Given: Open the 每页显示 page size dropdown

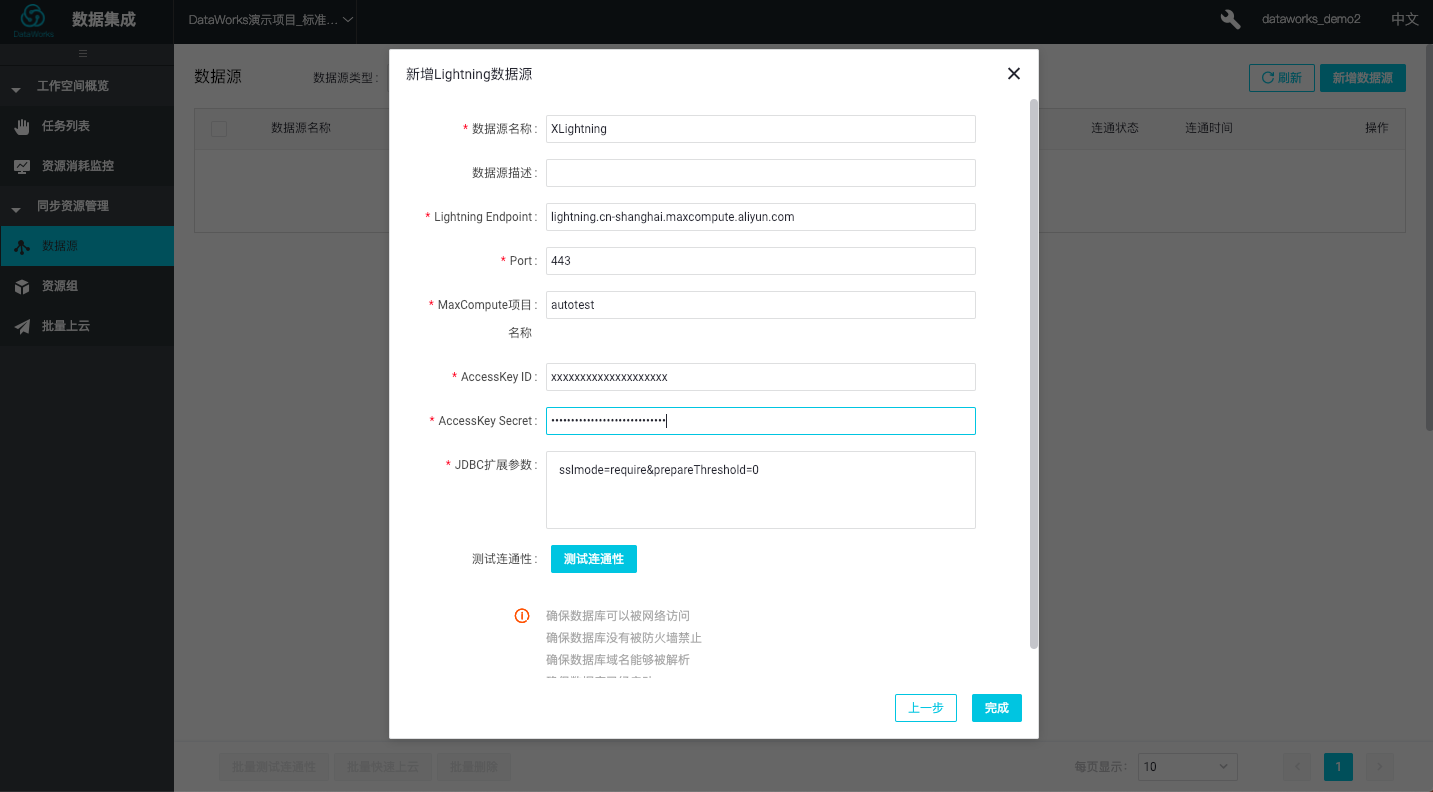Looking at the screenshot, I should click(1187, 767).
